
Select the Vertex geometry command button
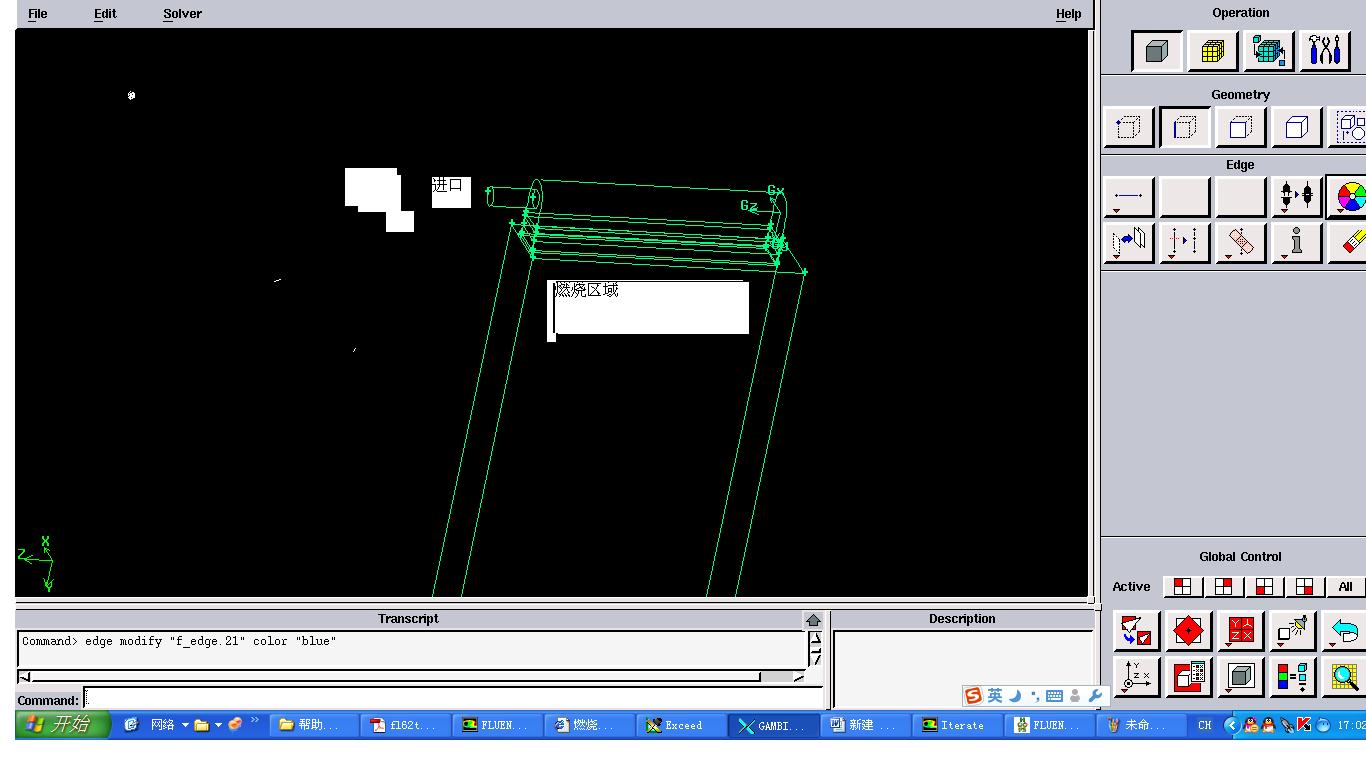pyautogui.click(x=1128, y=128)
